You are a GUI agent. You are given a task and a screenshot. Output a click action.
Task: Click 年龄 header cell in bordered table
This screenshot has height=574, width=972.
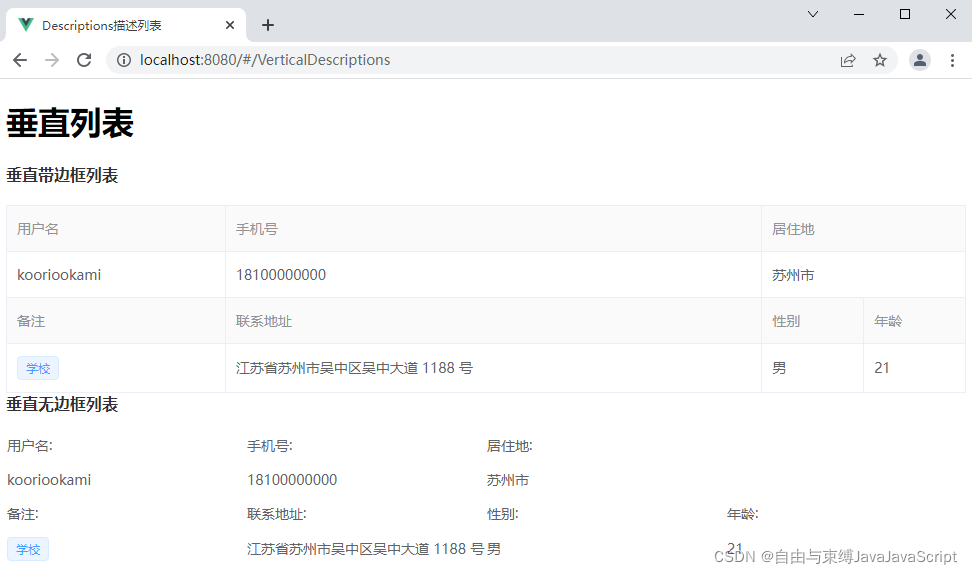(914, 321)
